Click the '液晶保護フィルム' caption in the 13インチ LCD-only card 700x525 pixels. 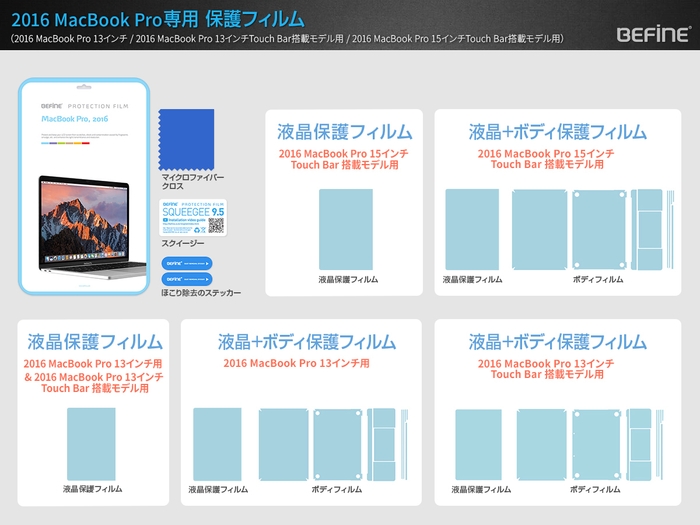pos(92,489)
